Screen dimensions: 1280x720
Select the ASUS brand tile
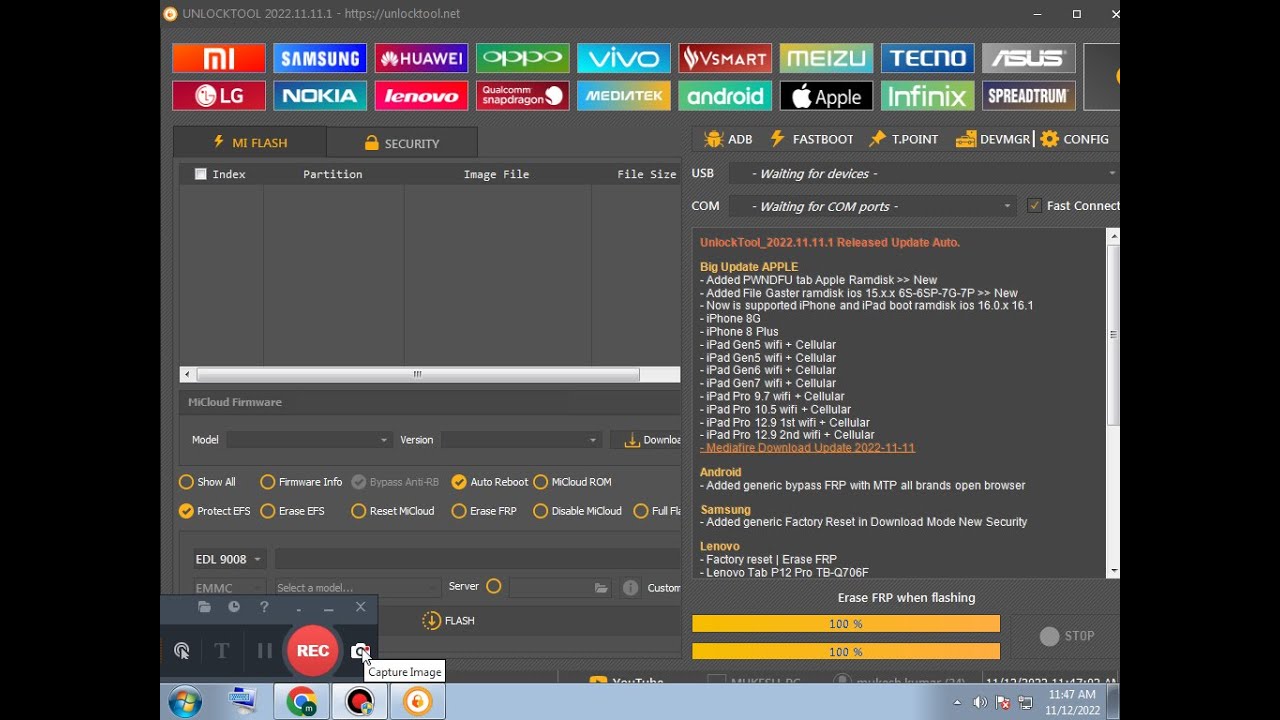pos(1028,58)
